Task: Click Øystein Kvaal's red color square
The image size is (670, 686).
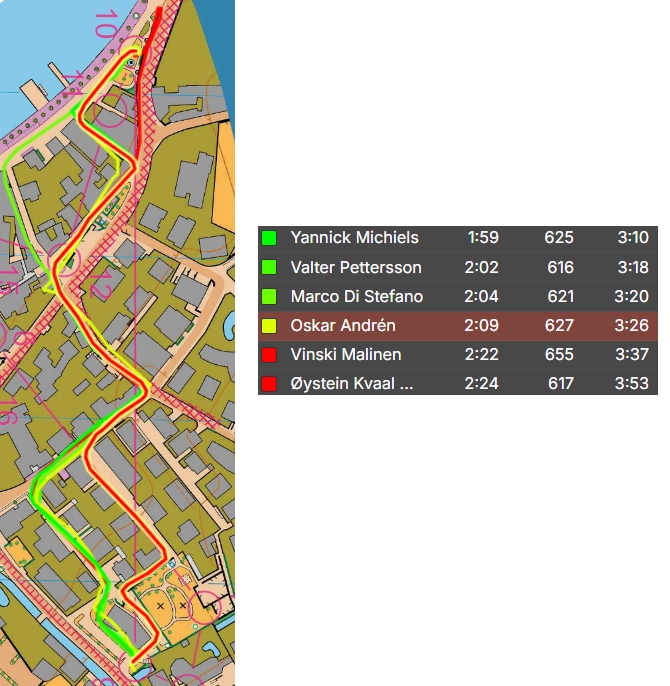Action: coord(269,384)
